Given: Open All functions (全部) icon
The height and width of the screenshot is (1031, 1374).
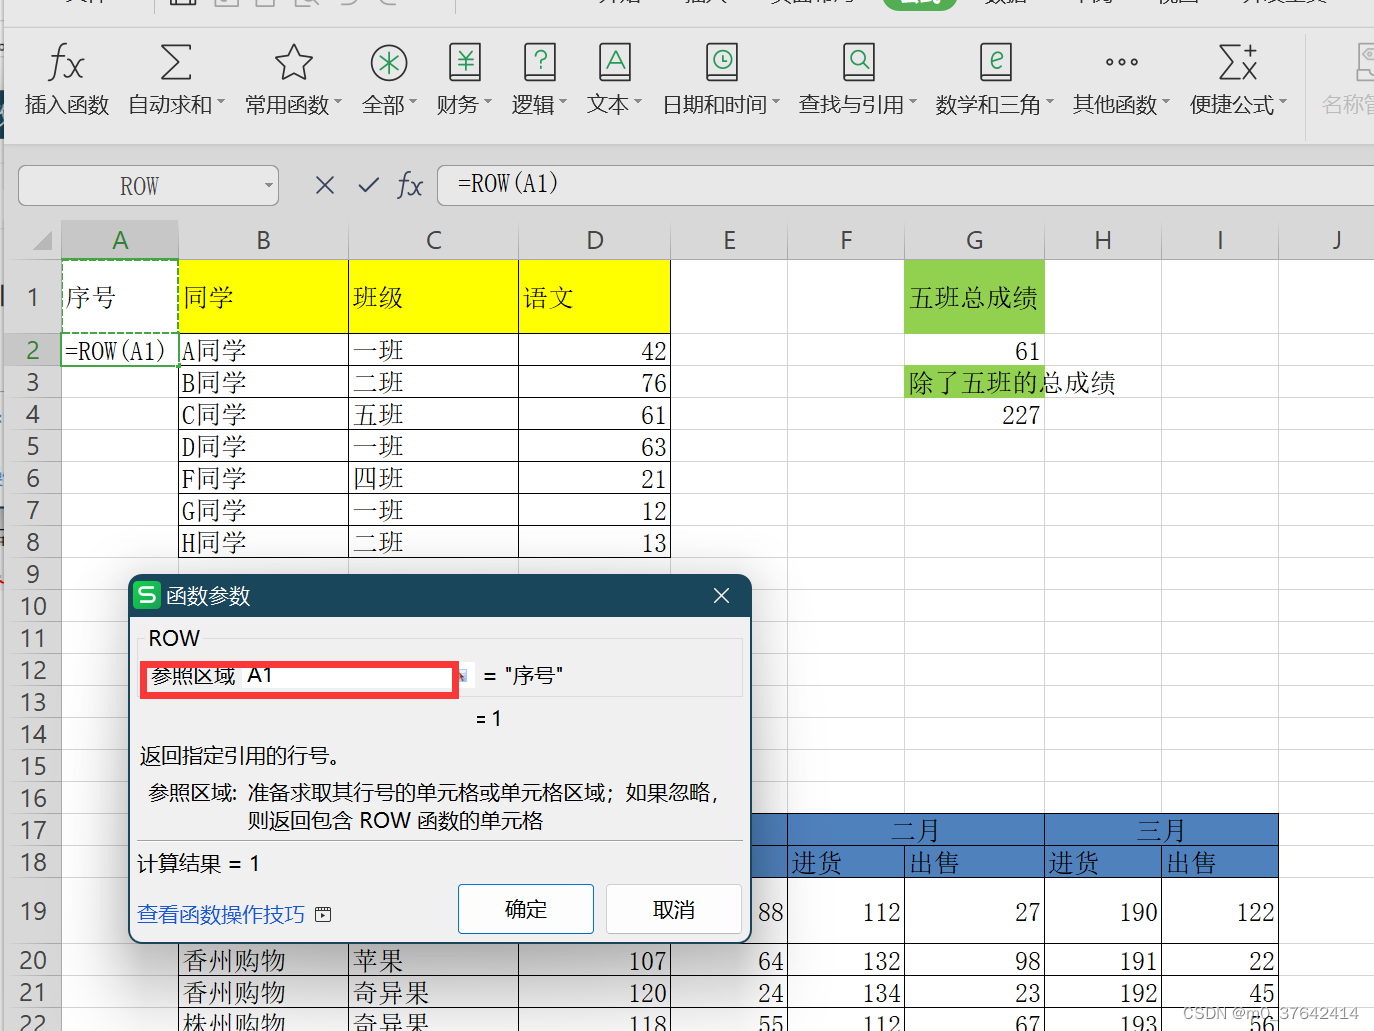Looking at the screenshot, I should 389,62.
